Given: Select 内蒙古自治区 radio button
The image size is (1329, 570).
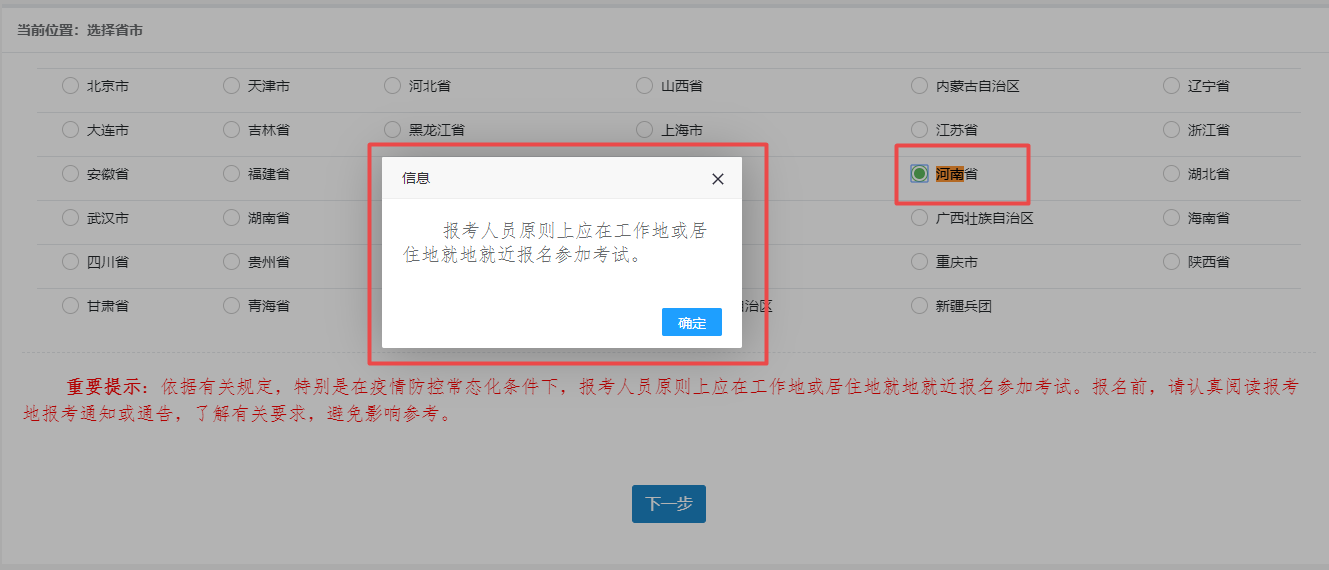Looking at the screenshot, I should pos(919,86).
